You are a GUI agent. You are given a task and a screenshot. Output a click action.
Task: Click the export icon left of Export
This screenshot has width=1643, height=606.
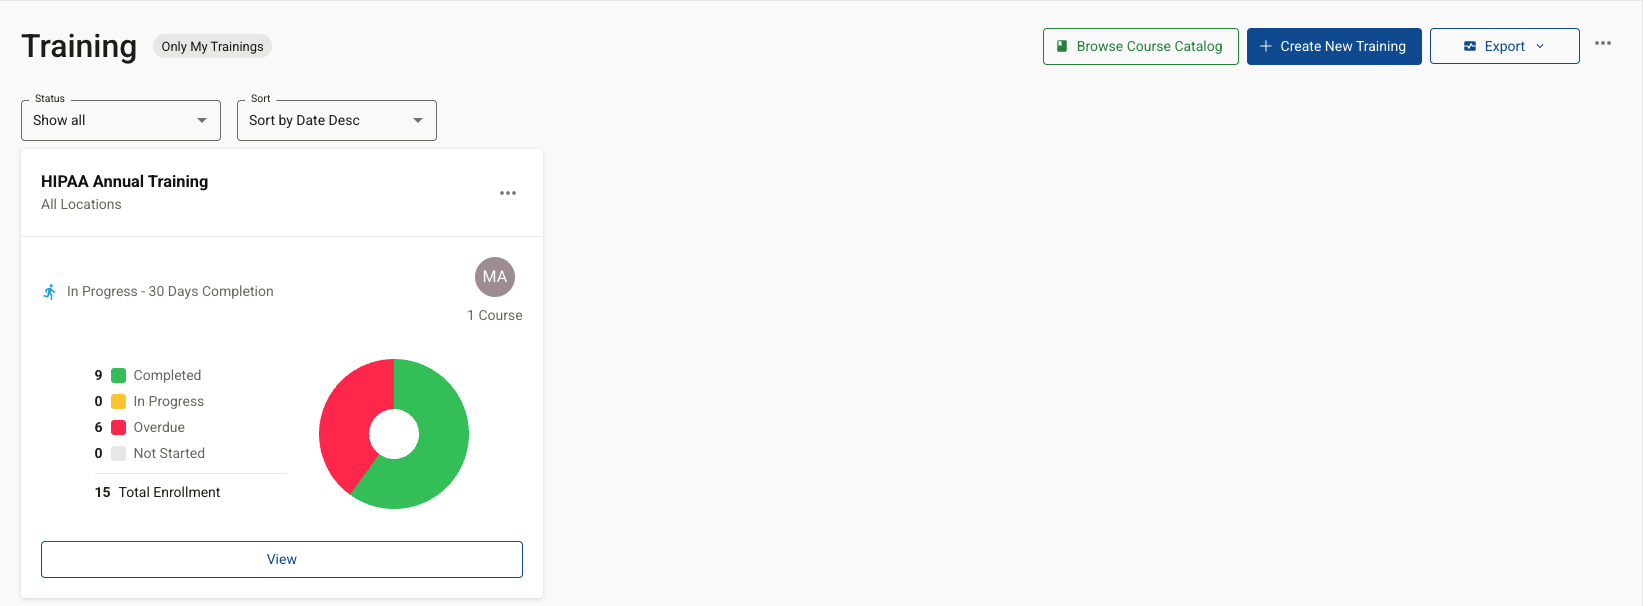[1470, 46]
